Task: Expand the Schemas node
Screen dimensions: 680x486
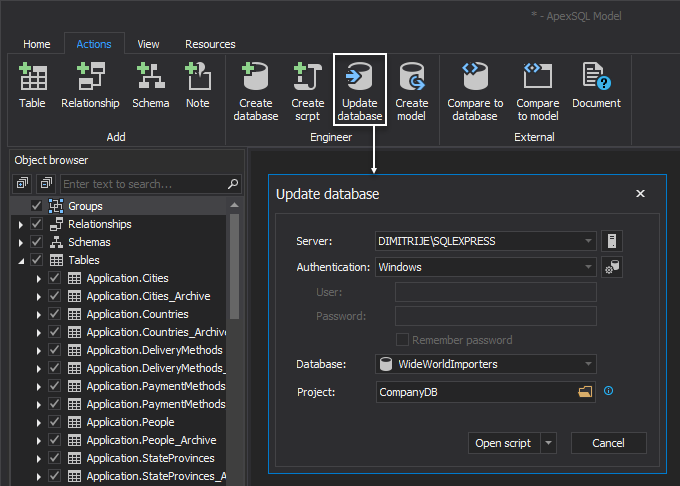Action: coord(20,243)
